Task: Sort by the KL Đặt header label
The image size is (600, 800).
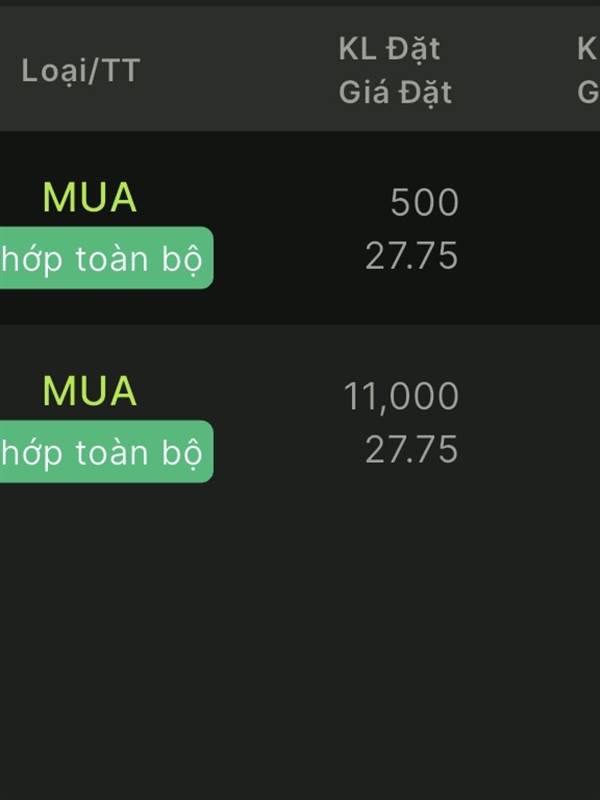Action: pyautogui.click(x=389, y=49)
